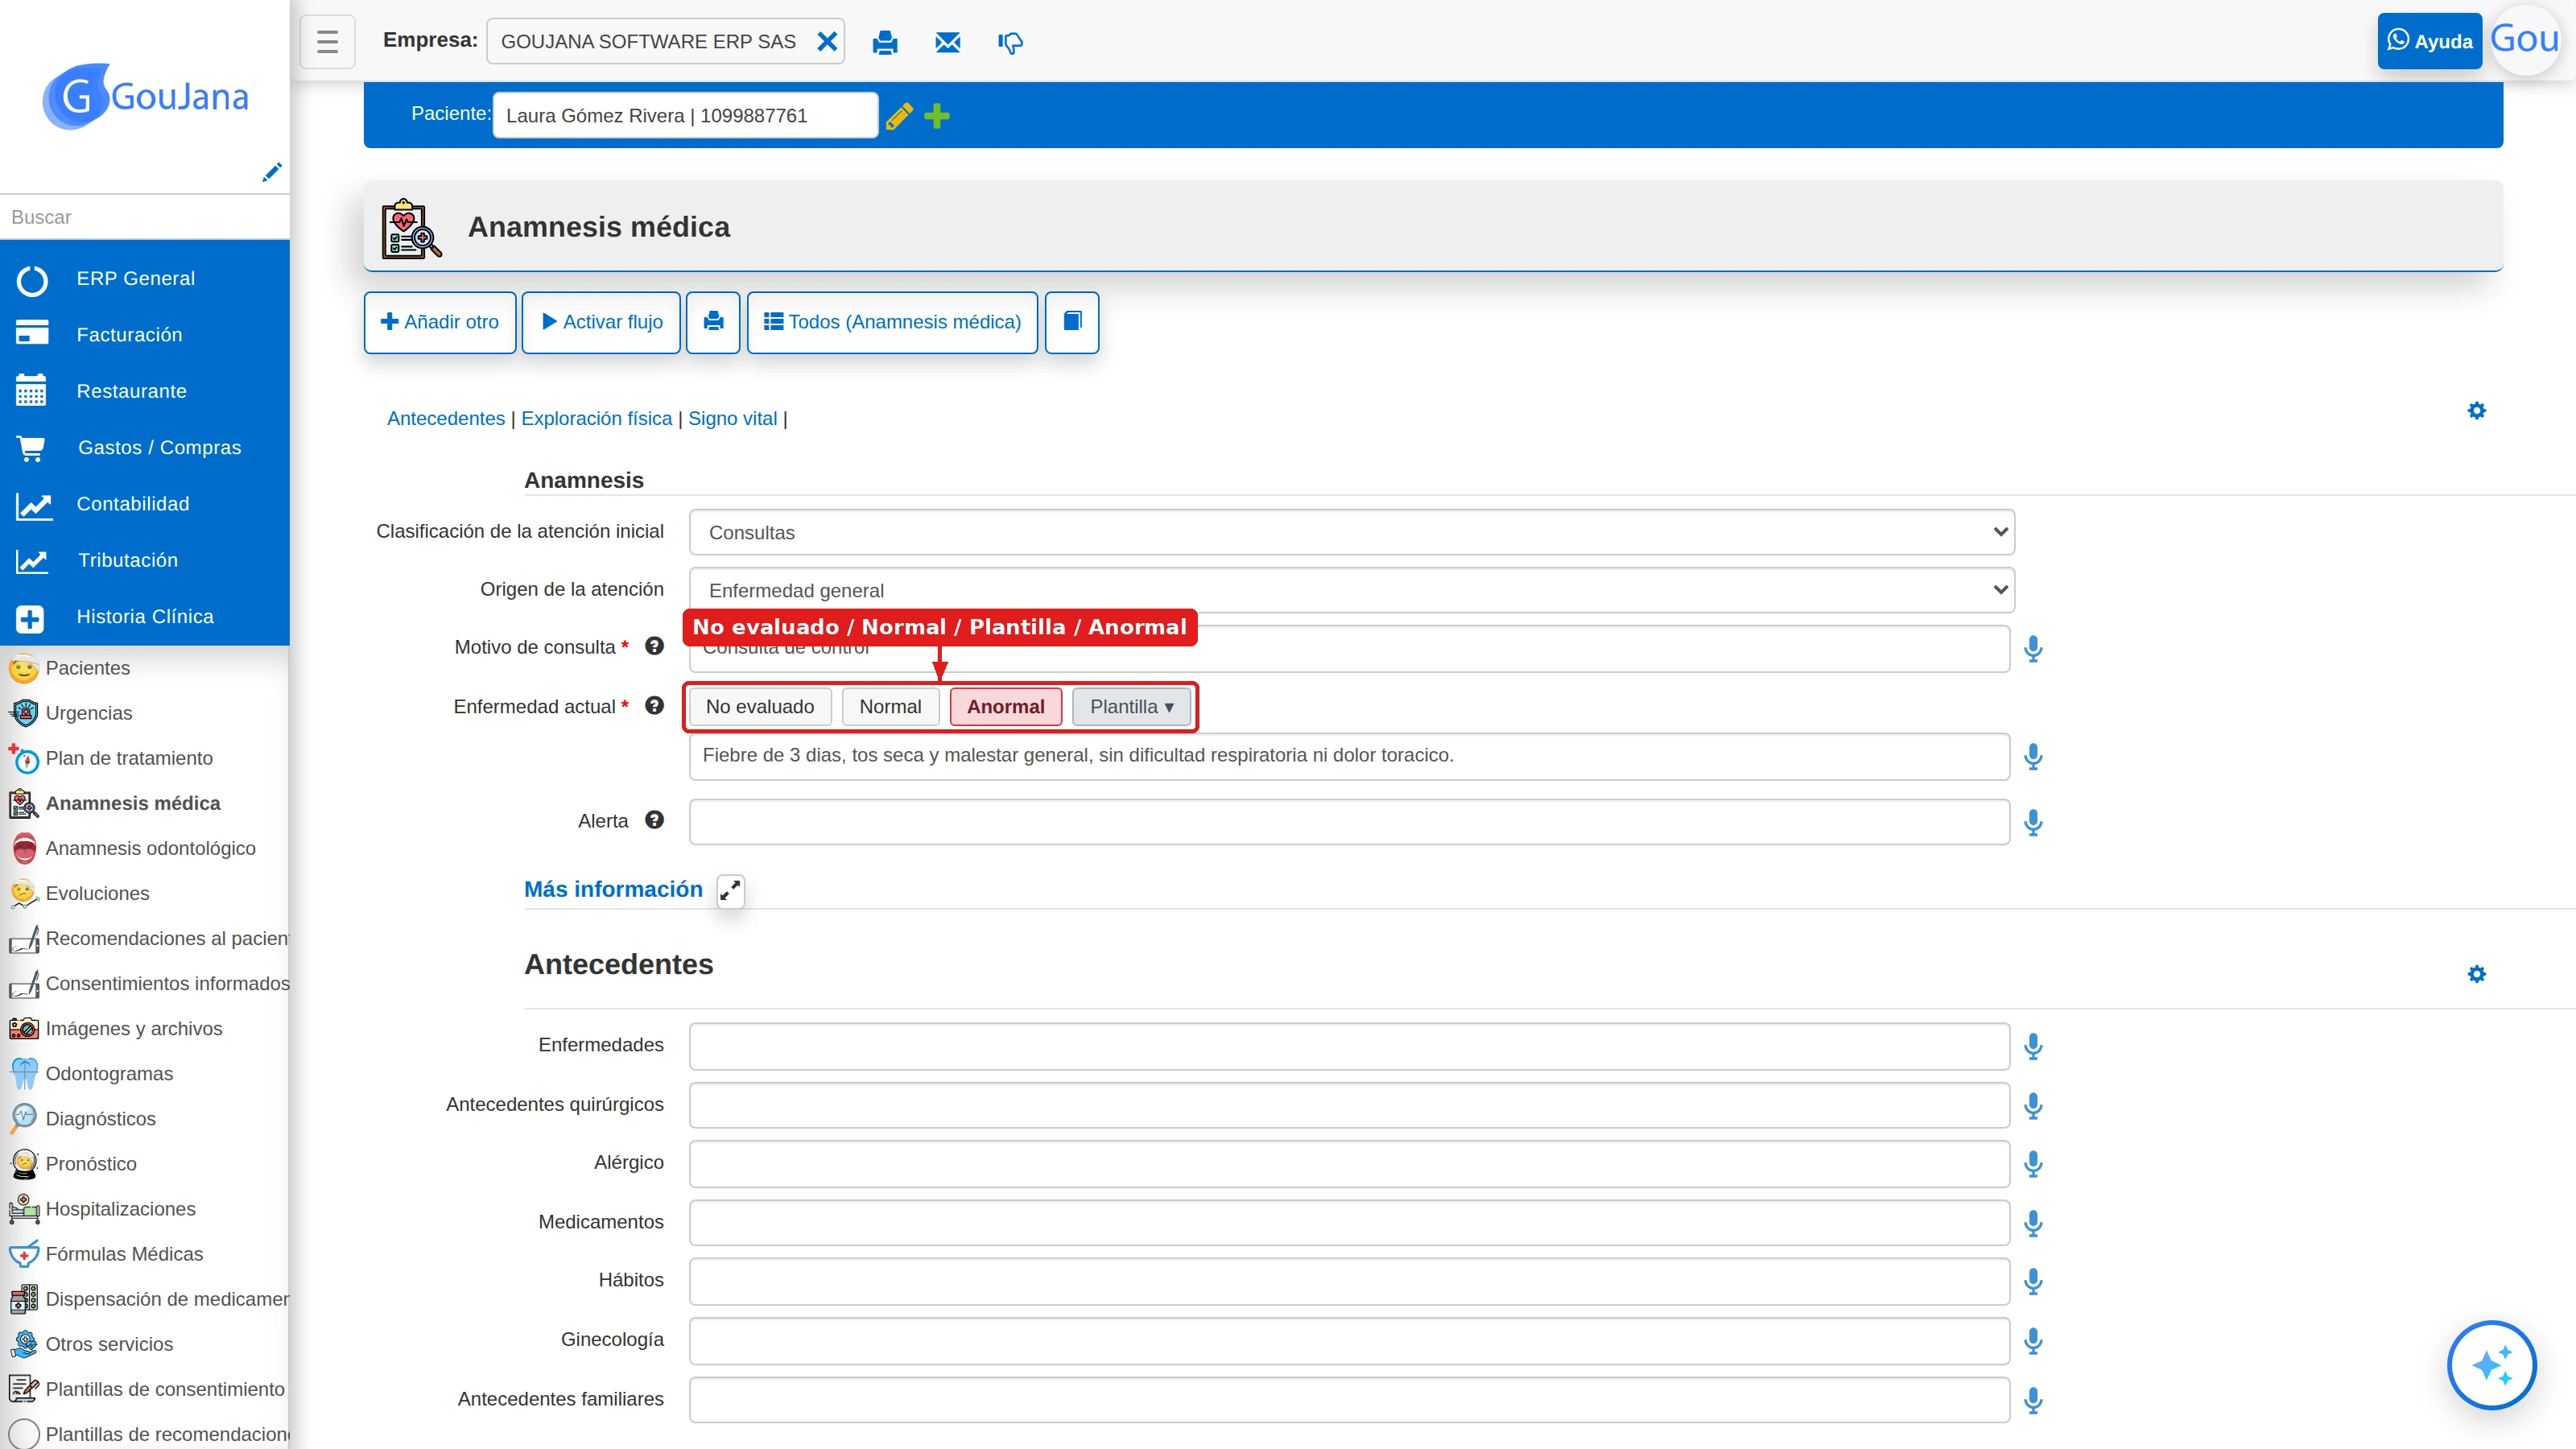
Task: Select No evaluado option
Action: click(760, 707)
